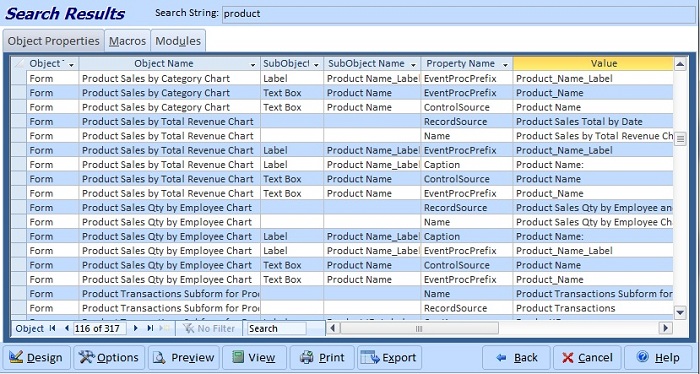This screenshot has width=700, height=374.
Task: Select the row selector of the first row
Action: tap(19, 79)
